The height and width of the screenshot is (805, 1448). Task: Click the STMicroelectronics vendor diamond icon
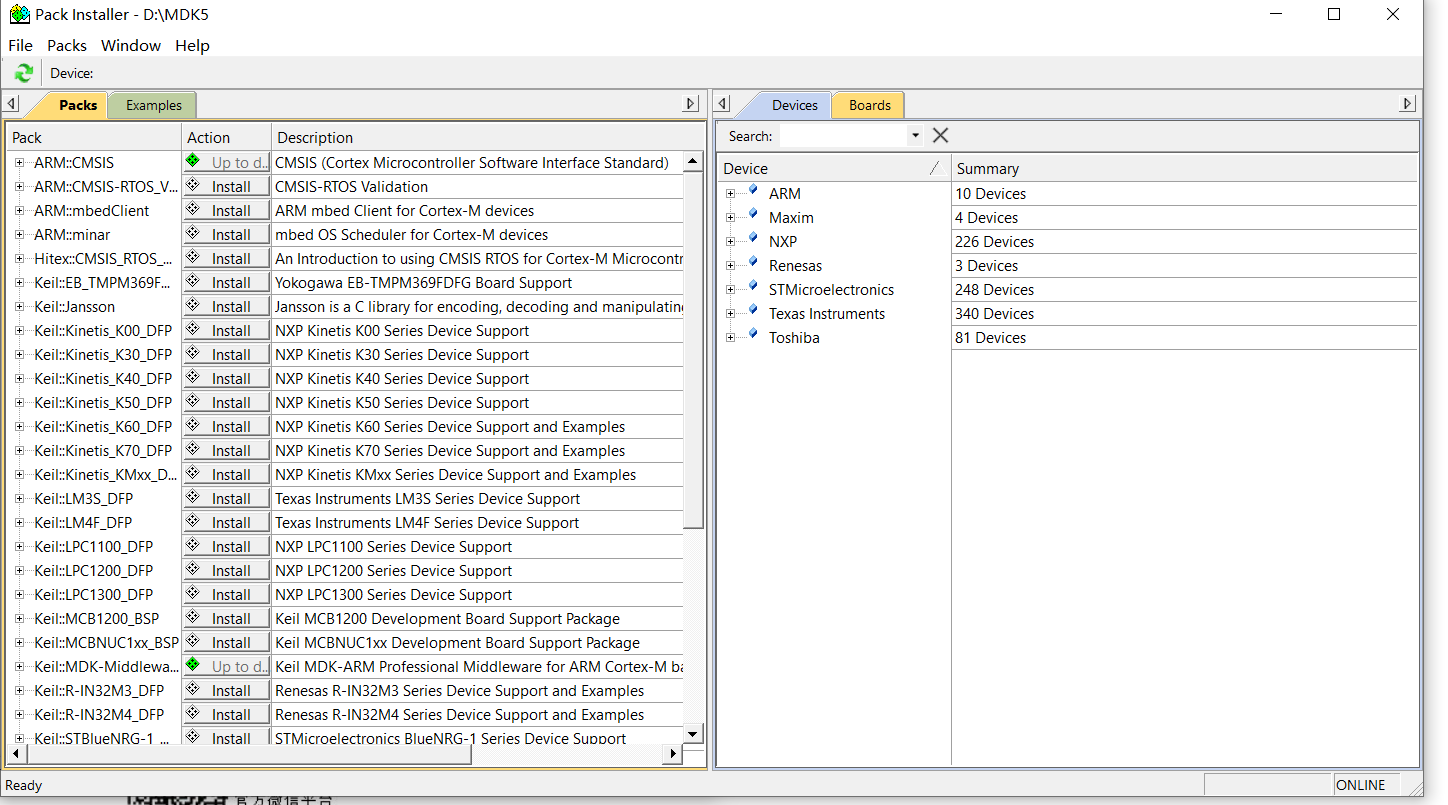(752, 285)
